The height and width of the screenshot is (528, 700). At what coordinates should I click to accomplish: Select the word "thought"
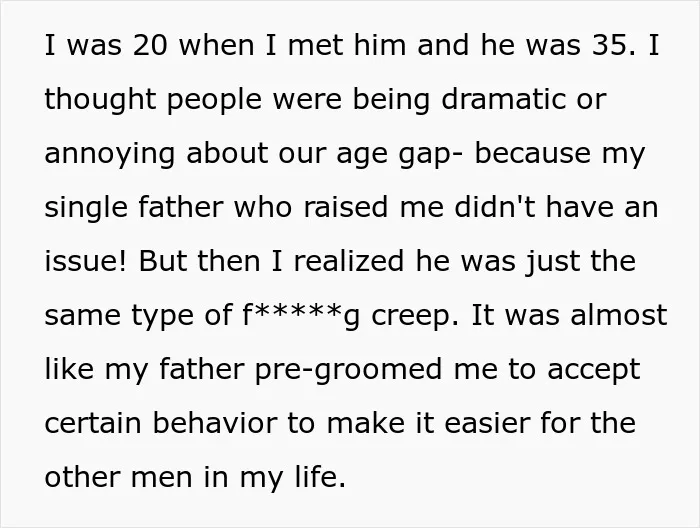tap(100, 100)
